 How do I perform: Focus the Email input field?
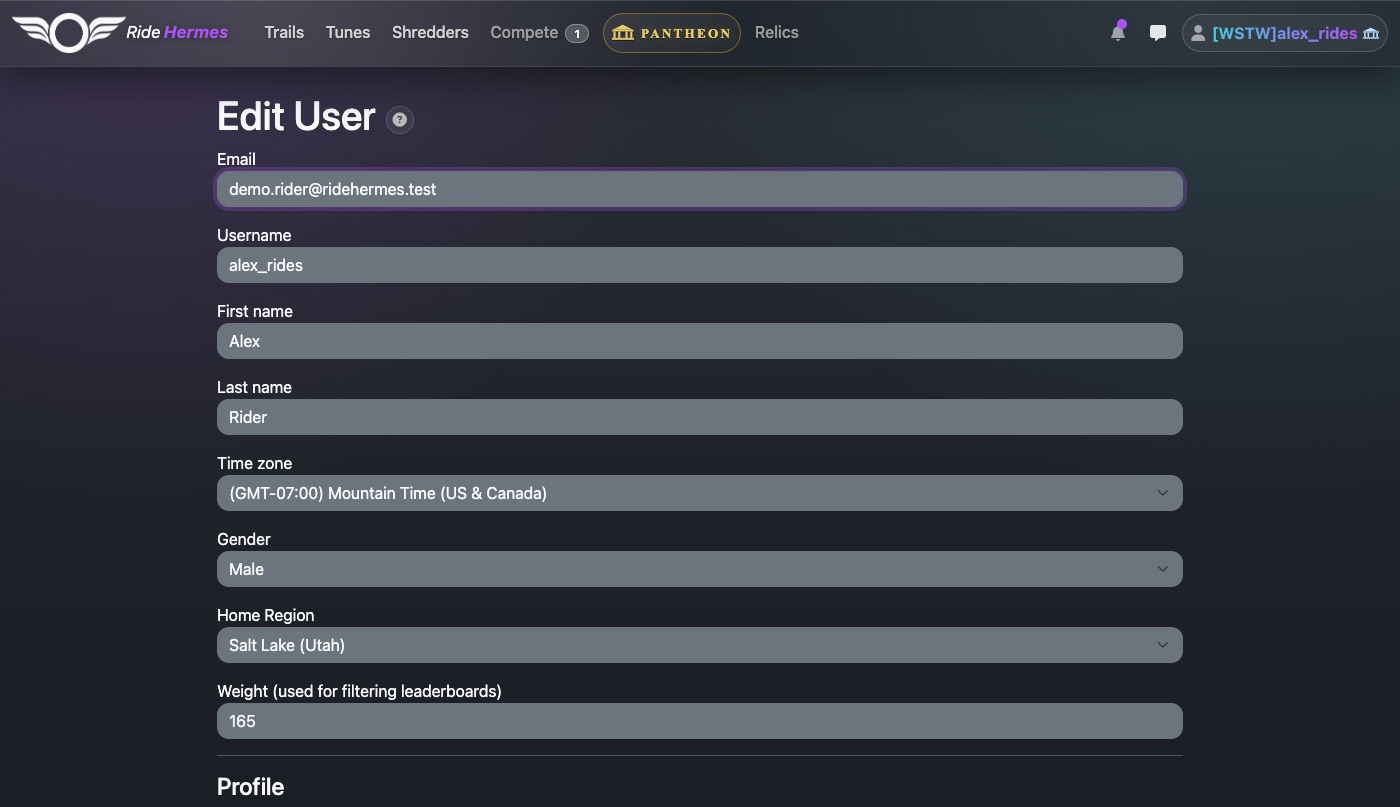tap(700, 189)
